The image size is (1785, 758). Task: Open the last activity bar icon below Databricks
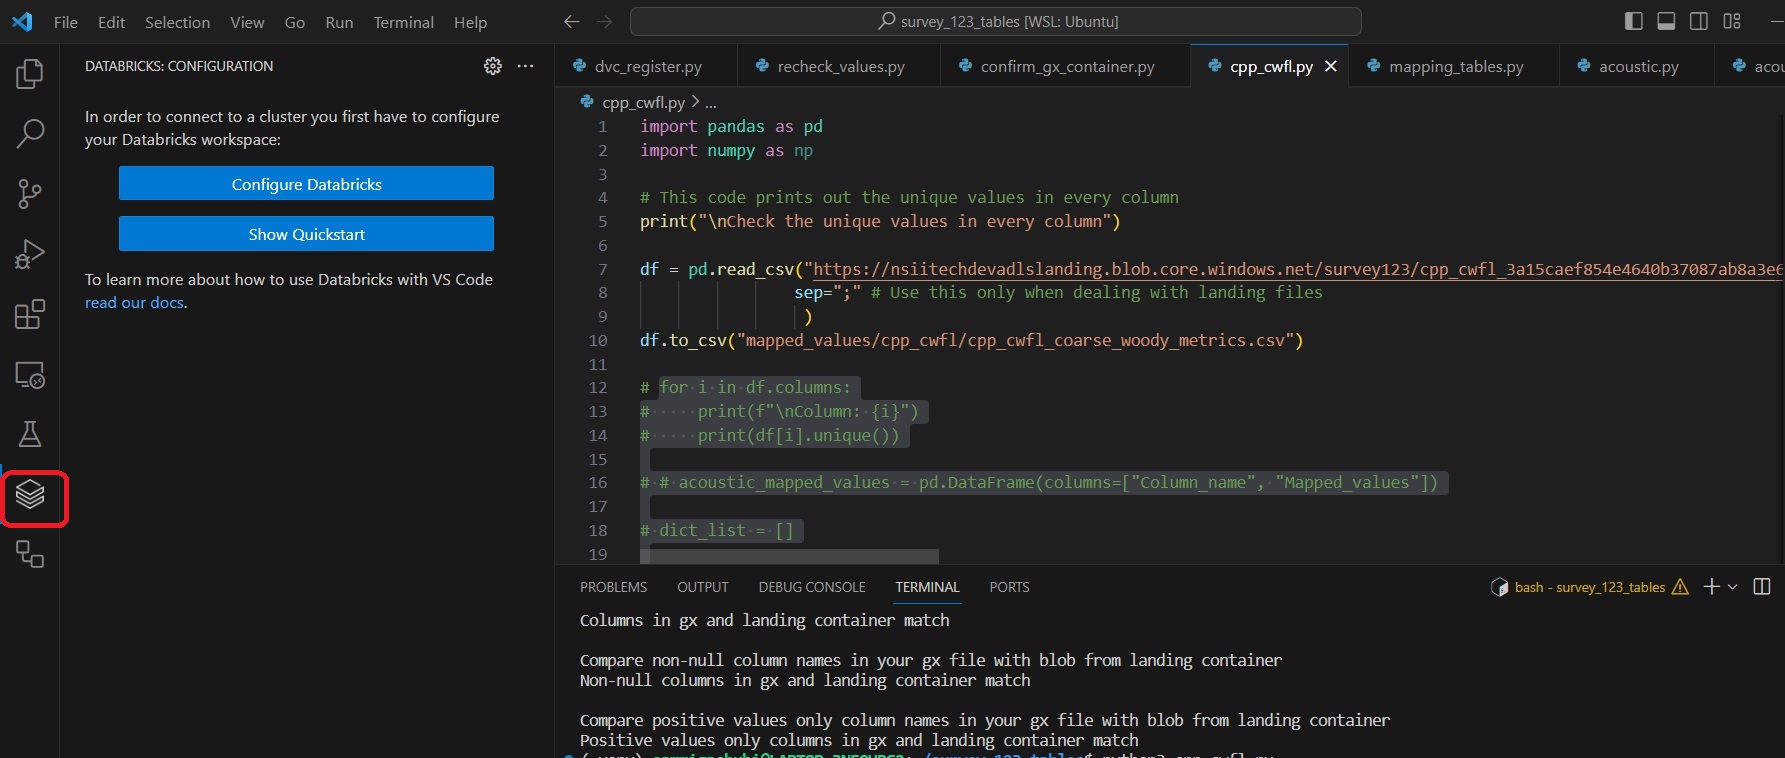coord(30,554)
